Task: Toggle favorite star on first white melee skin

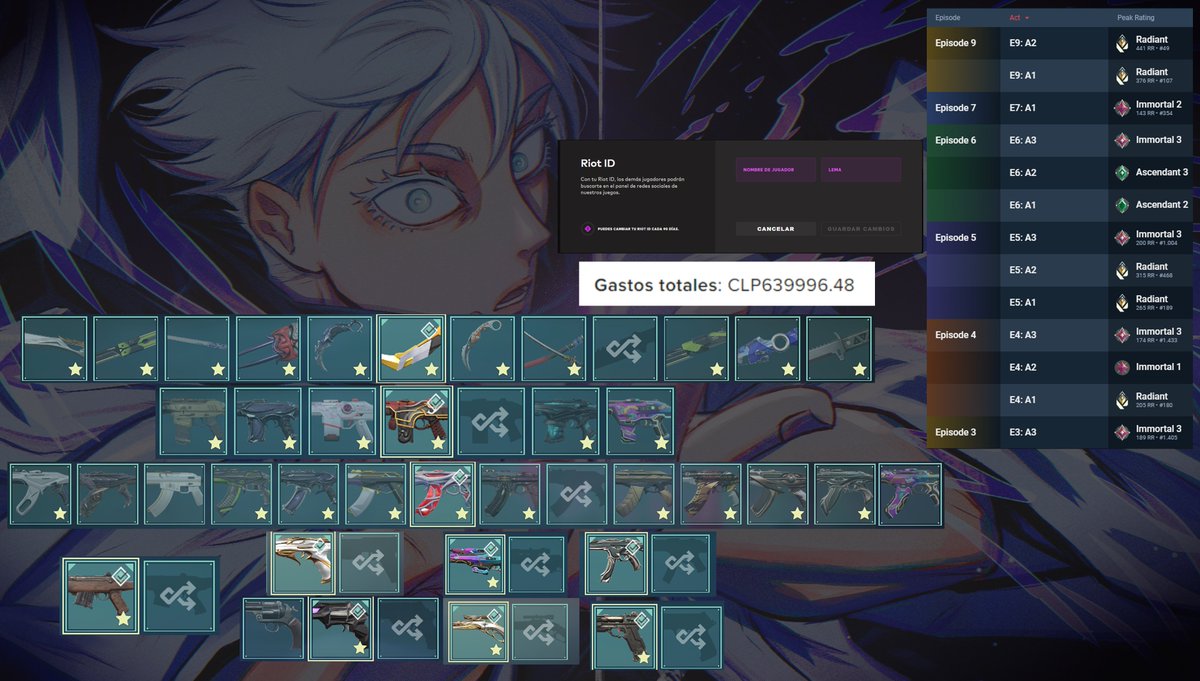Action: [x=75, y=369]
